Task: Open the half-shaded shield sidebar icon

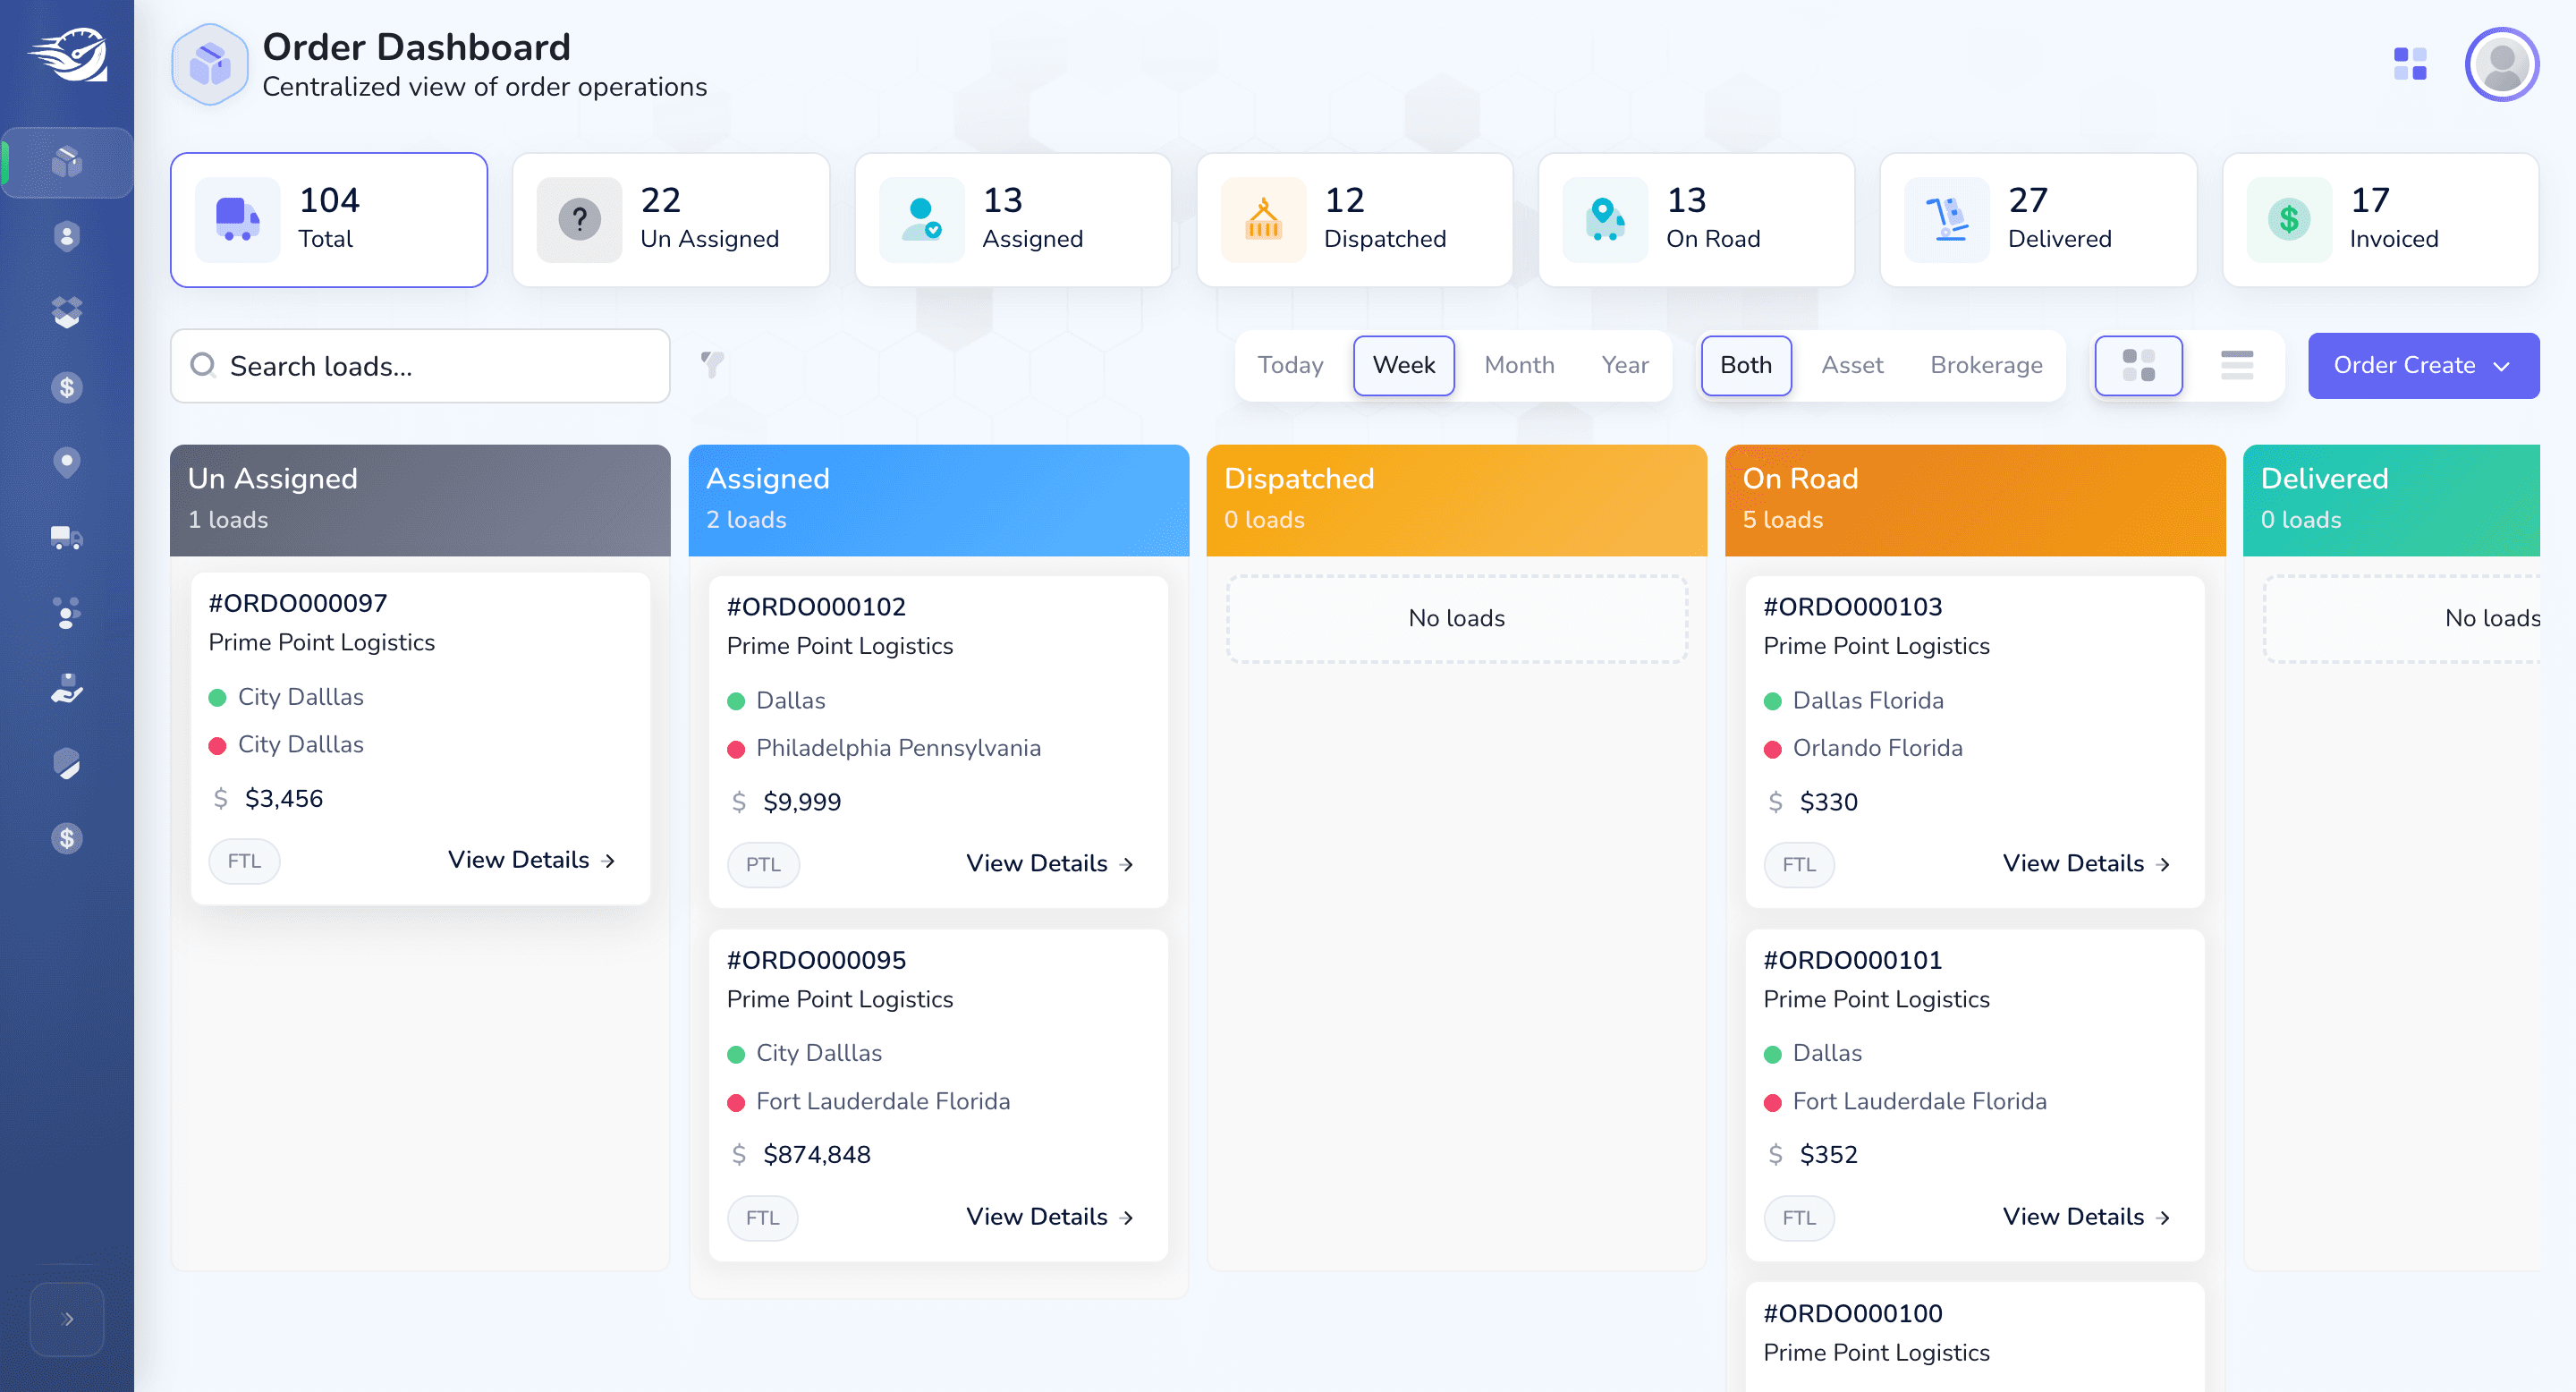Action: point(67,763)
